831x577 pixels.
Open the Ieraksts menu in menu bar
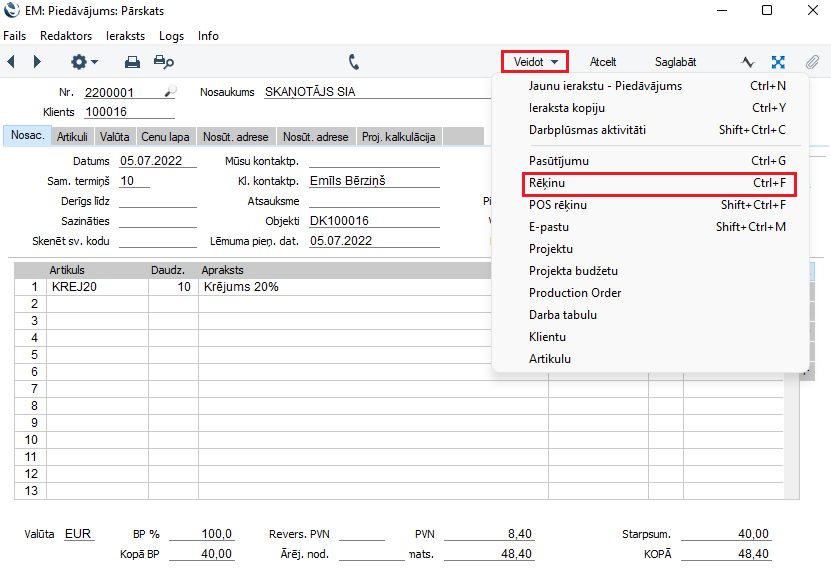[x=126, y=35]
